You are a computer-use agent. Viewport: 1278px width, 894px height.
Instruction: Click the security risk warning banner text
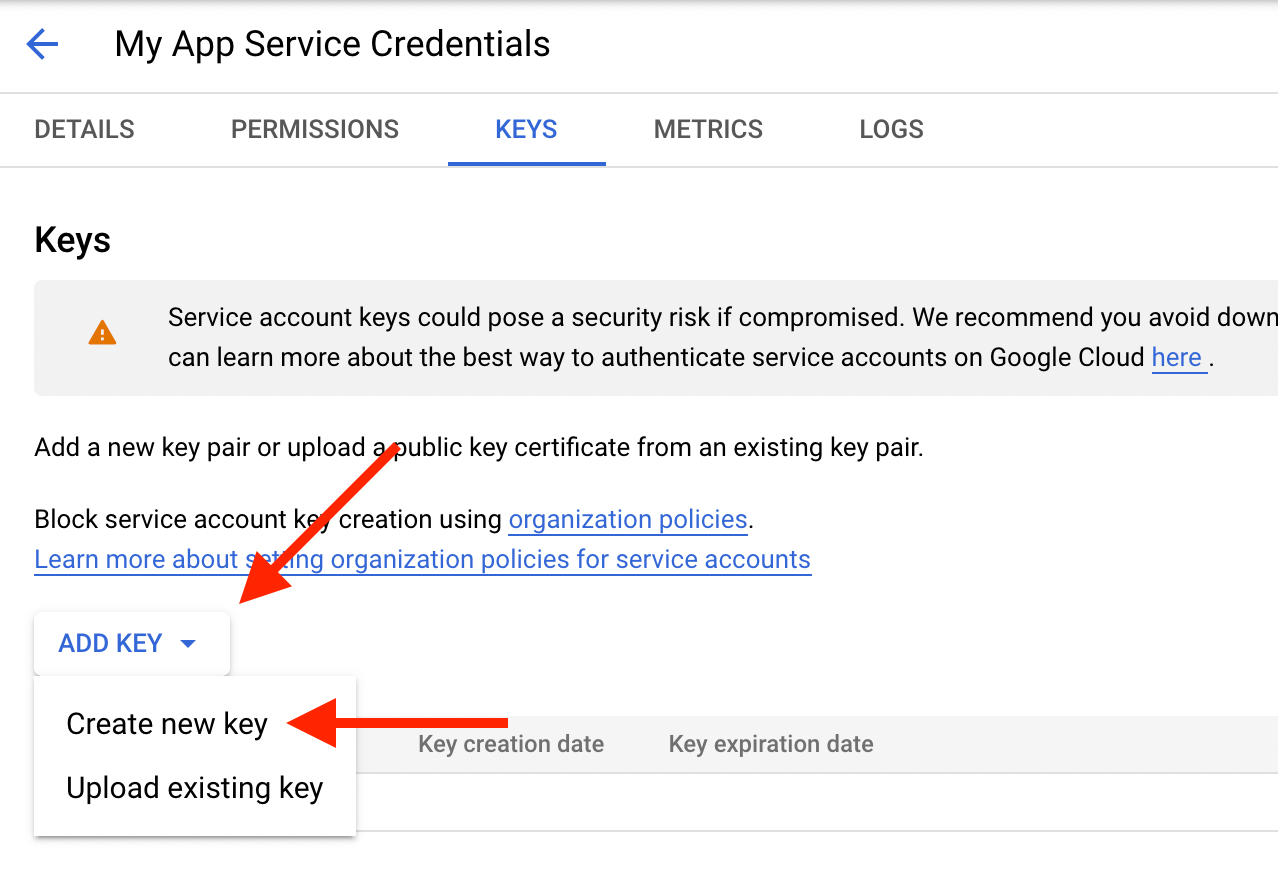click(x=722, y=337)
